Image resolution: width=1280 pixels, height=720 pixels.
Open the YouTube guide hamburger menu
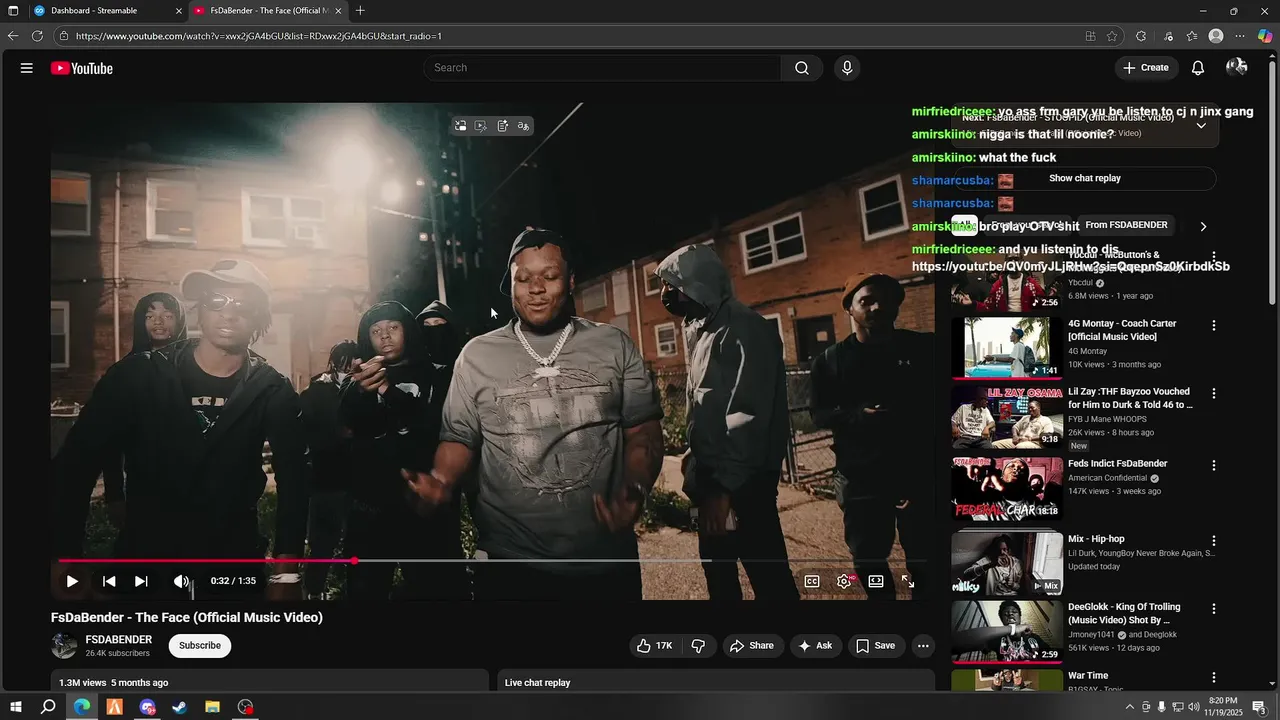[x=27, y=68]
